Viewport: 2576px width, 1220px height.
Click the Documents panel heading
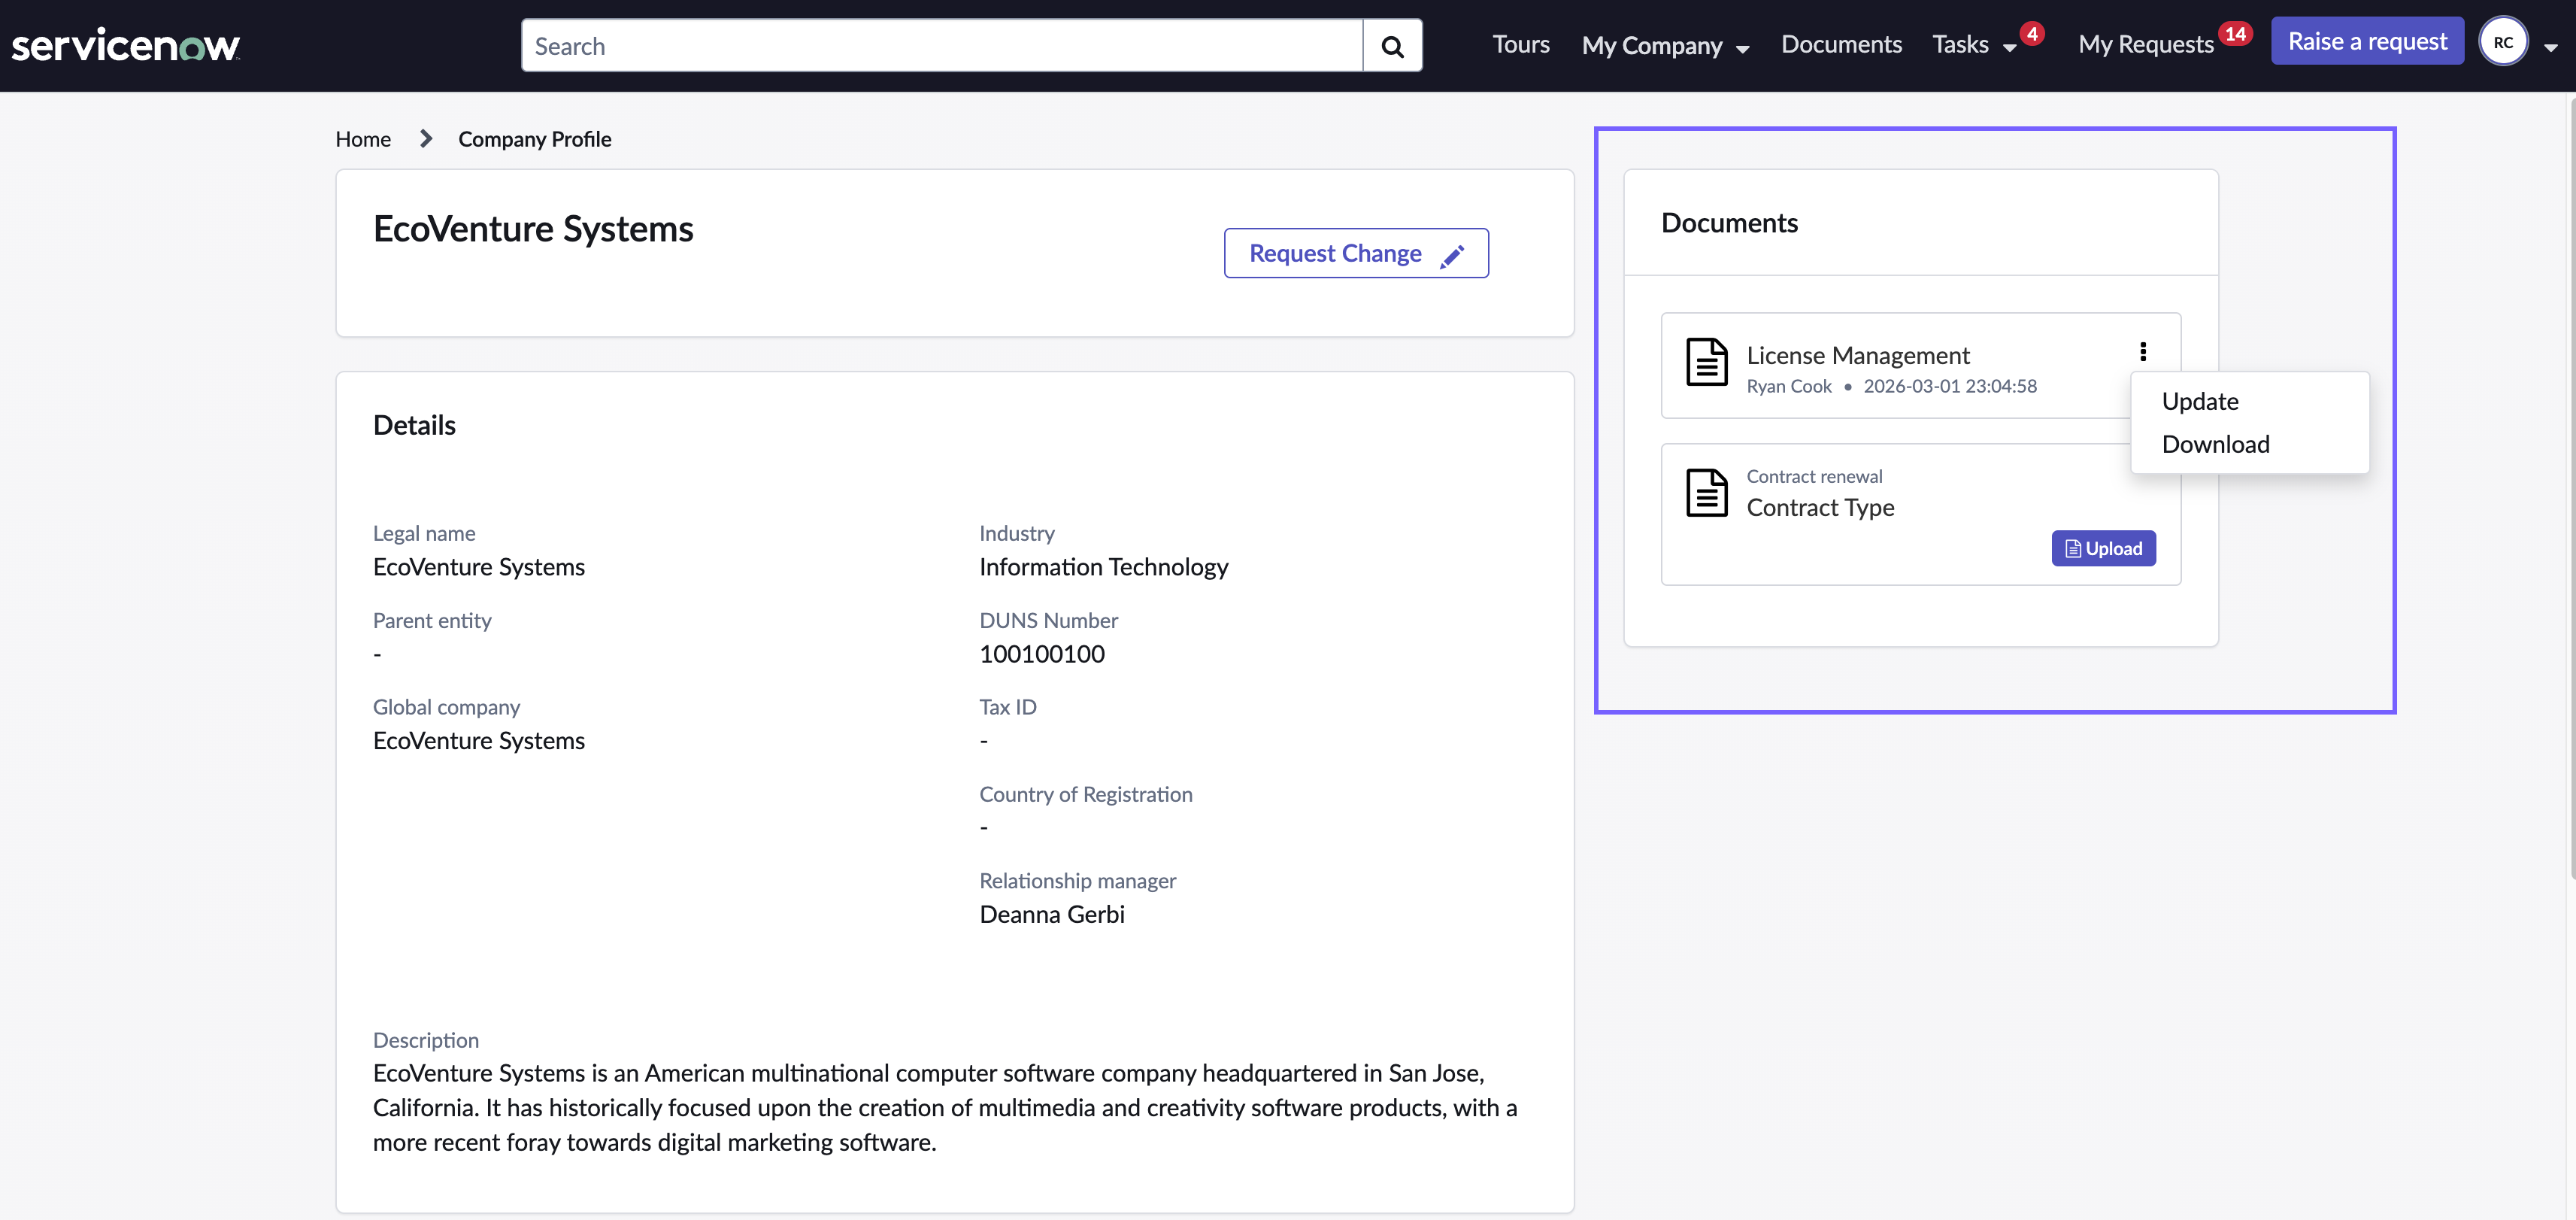pos(1729,223)
